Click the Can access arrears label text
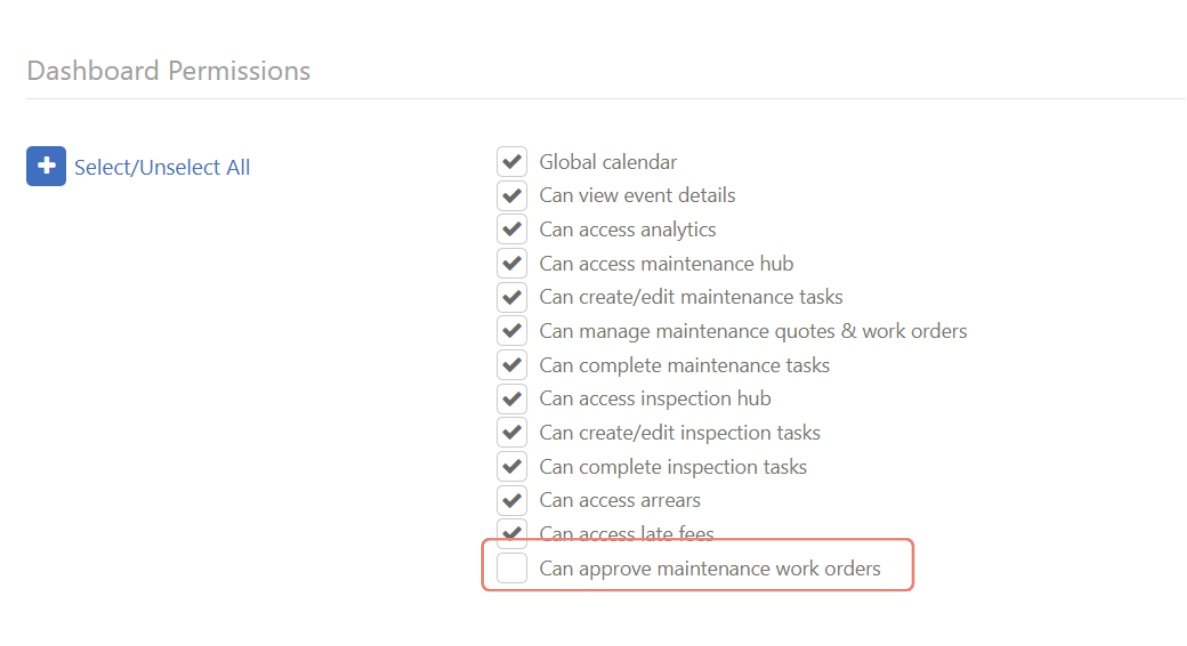 [620, 501]
